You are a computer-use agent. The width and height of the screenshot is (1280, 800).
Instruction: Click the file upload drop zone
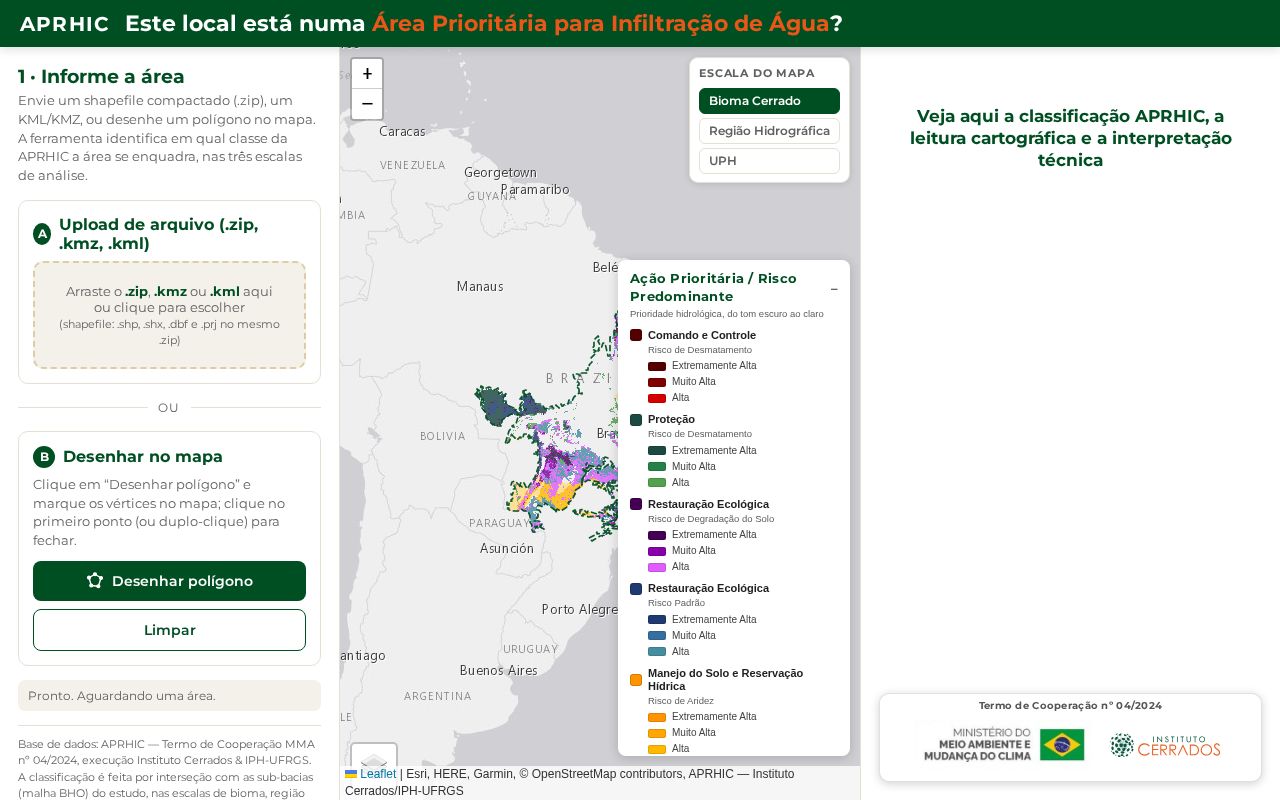coord(169,315)
